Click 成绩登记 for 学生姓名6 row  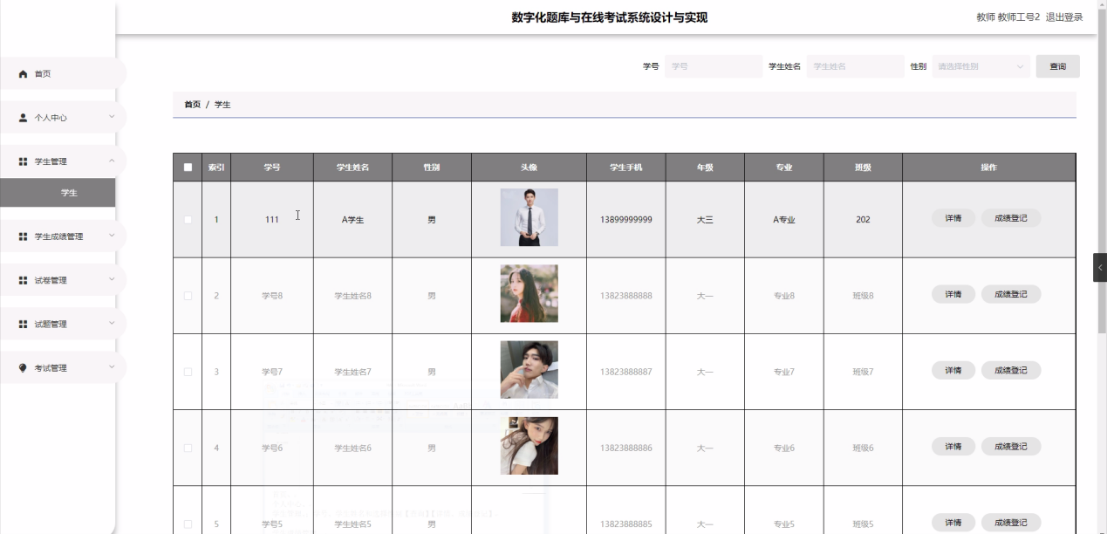click(x=1010, y=446)
